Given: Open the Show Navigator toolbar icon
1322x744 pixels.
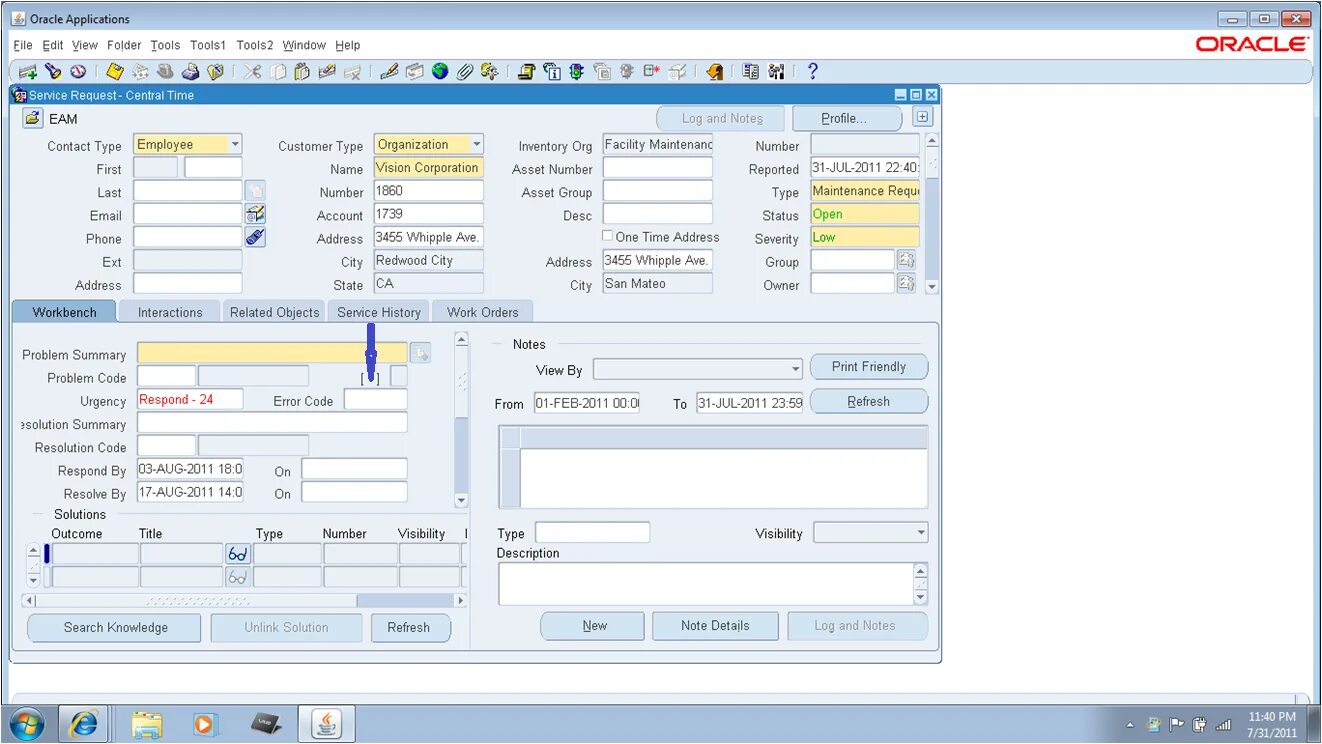Looking at the screenshot, I should coord(77,72).
